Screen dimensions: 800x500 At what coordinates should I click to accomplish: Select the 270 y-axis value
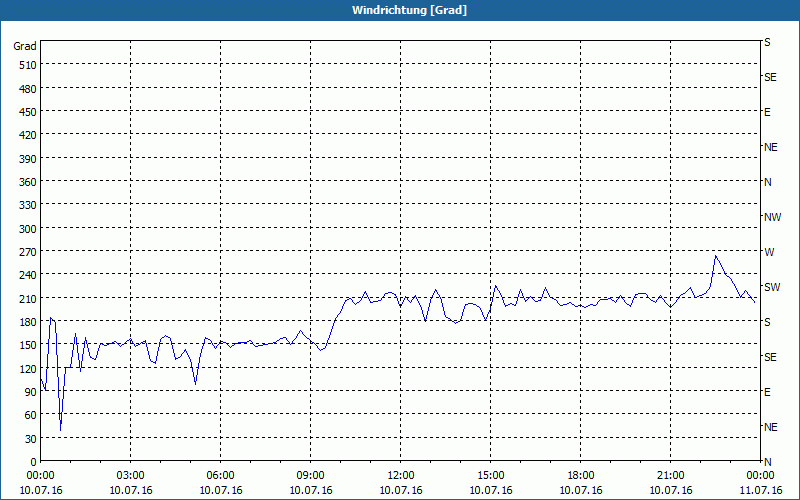(x=28, y=252)
